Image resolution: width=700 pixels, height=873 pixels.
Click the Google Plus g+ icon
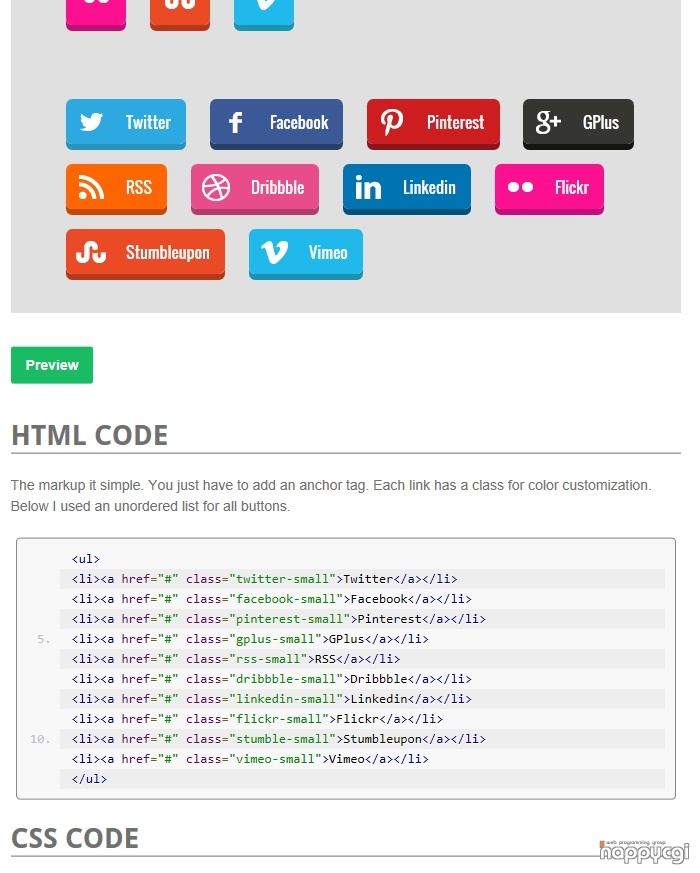[x=548, y=122]
